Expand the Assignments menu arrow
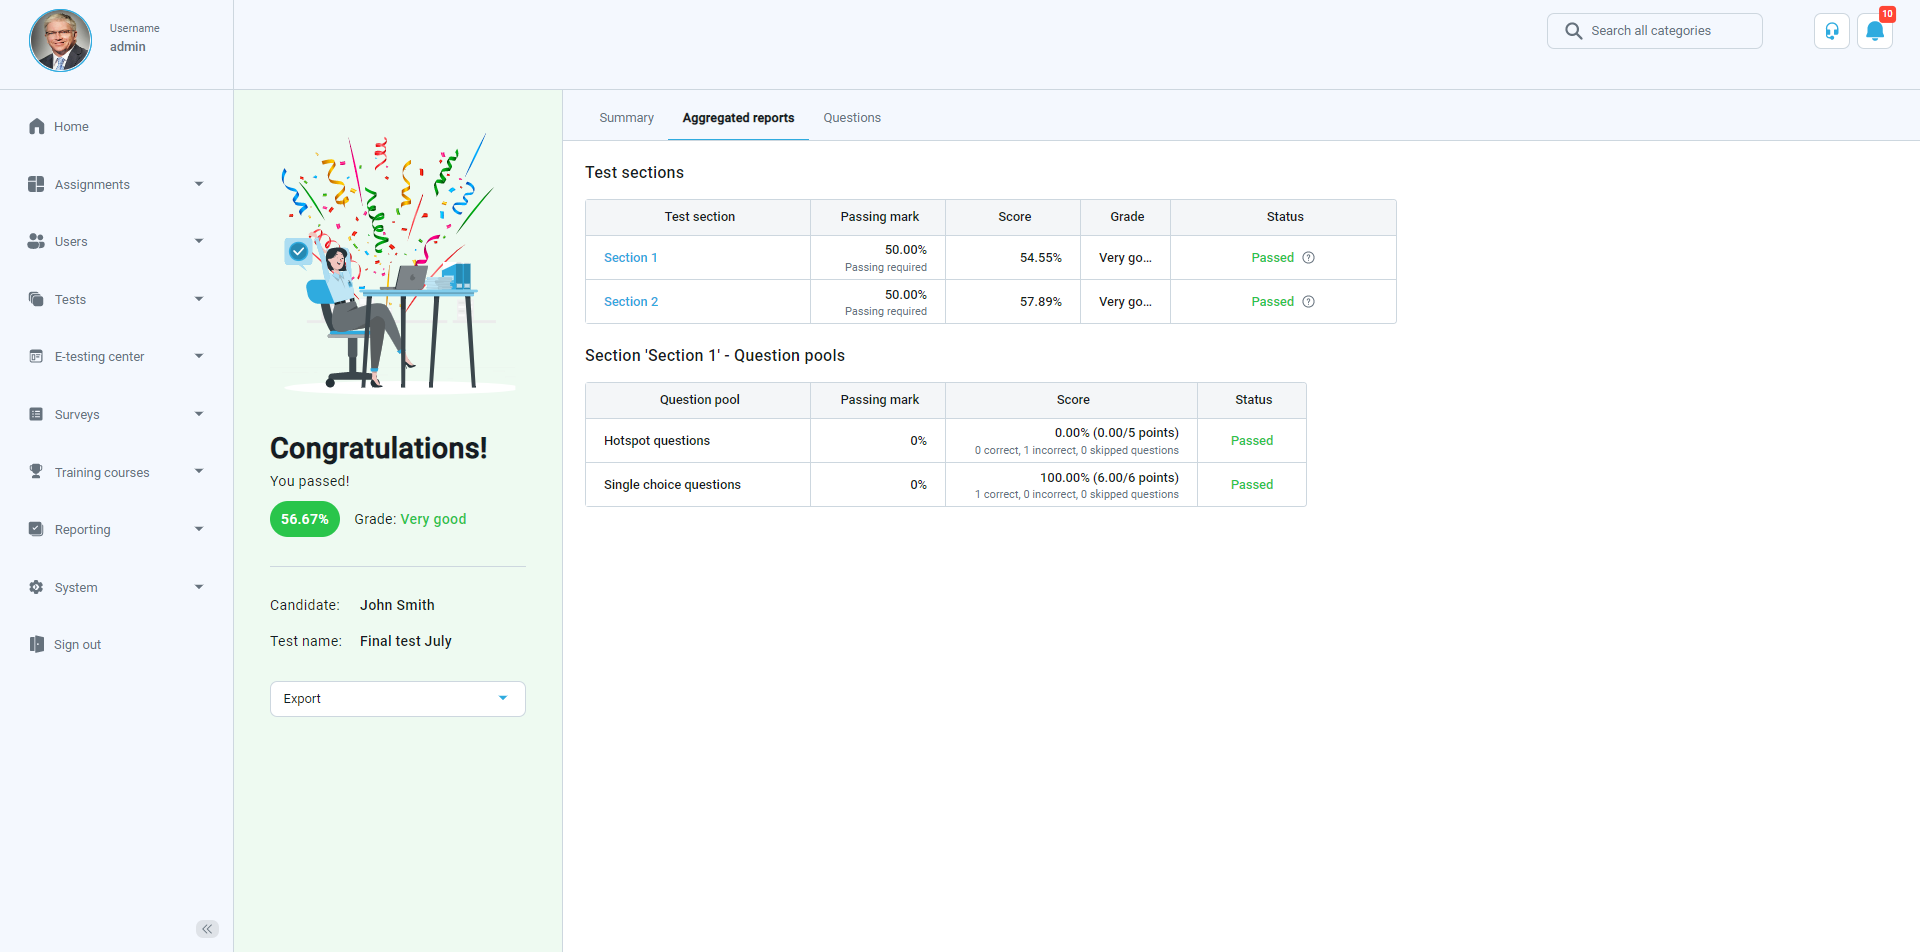1920x952 pixels. click(x=199, y=184)
